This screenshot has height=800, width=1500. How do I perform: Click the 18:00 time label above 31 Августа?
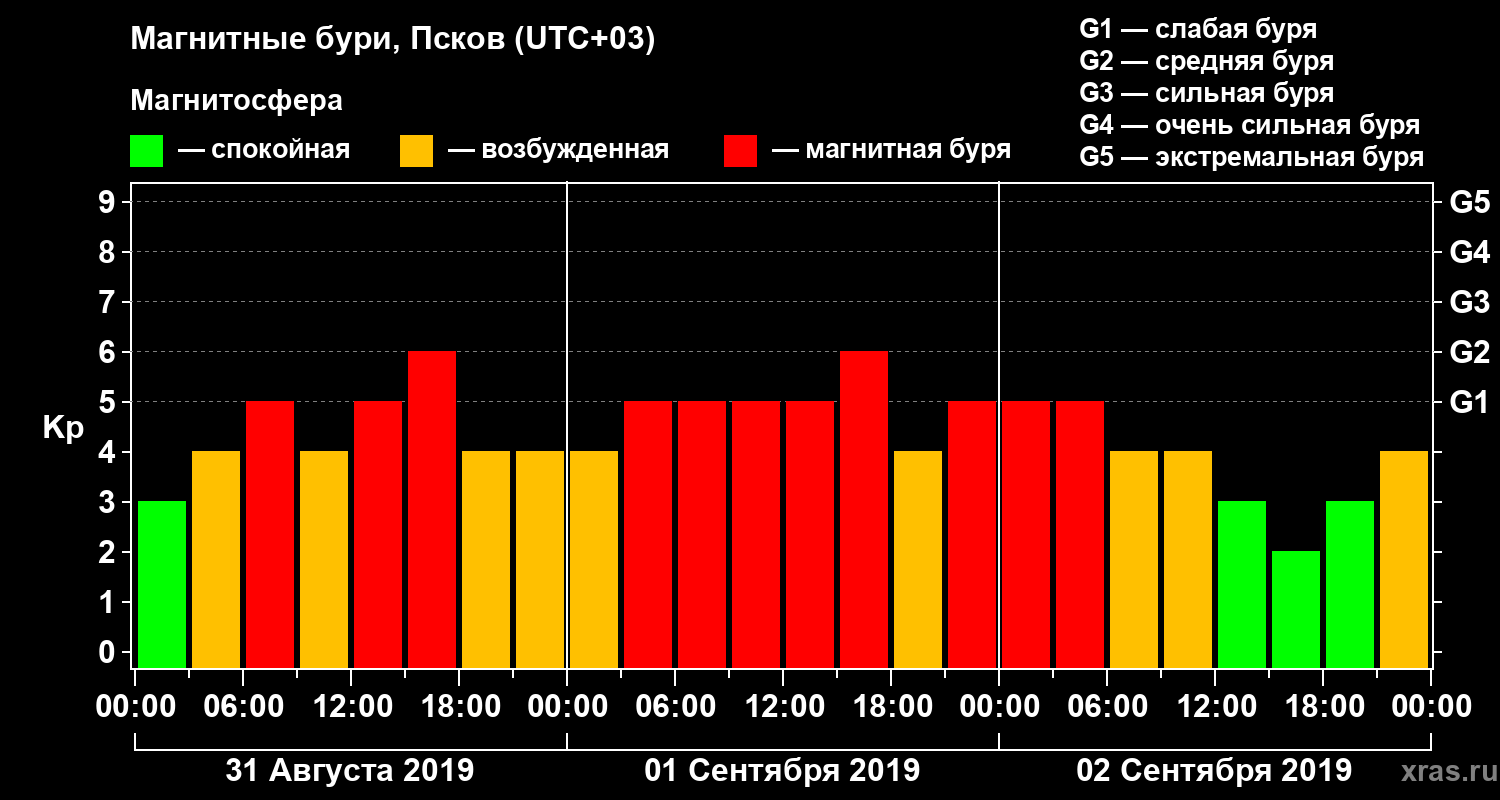(459, 706)
